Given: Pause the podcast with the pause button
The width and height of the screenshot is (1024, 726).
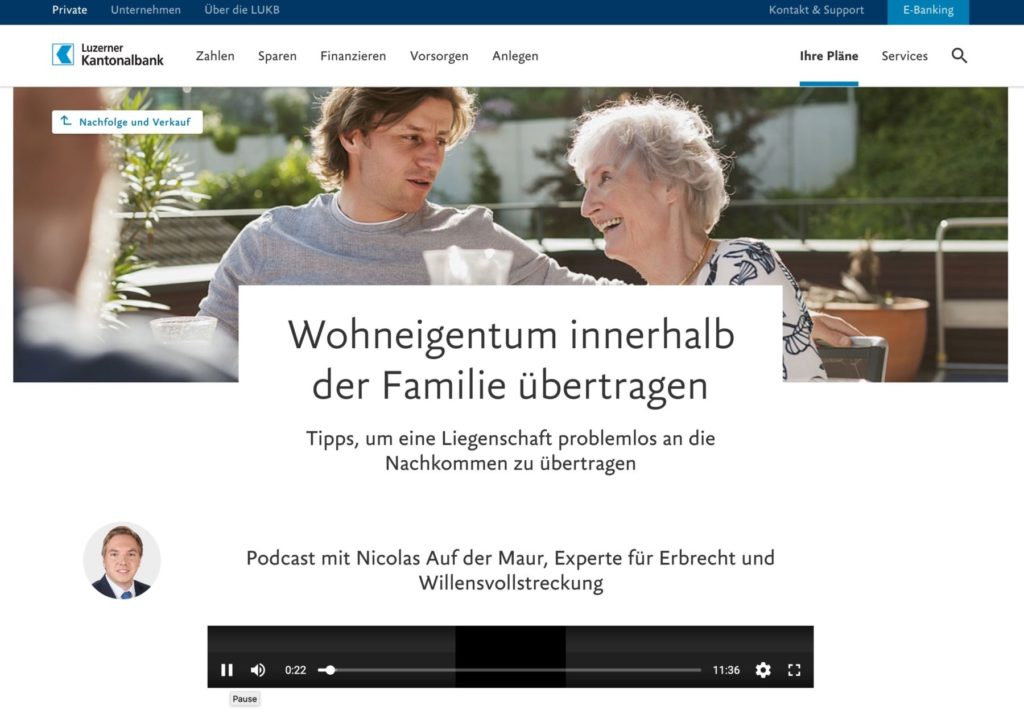Looking at the screenshot, I should pos(227,670).
